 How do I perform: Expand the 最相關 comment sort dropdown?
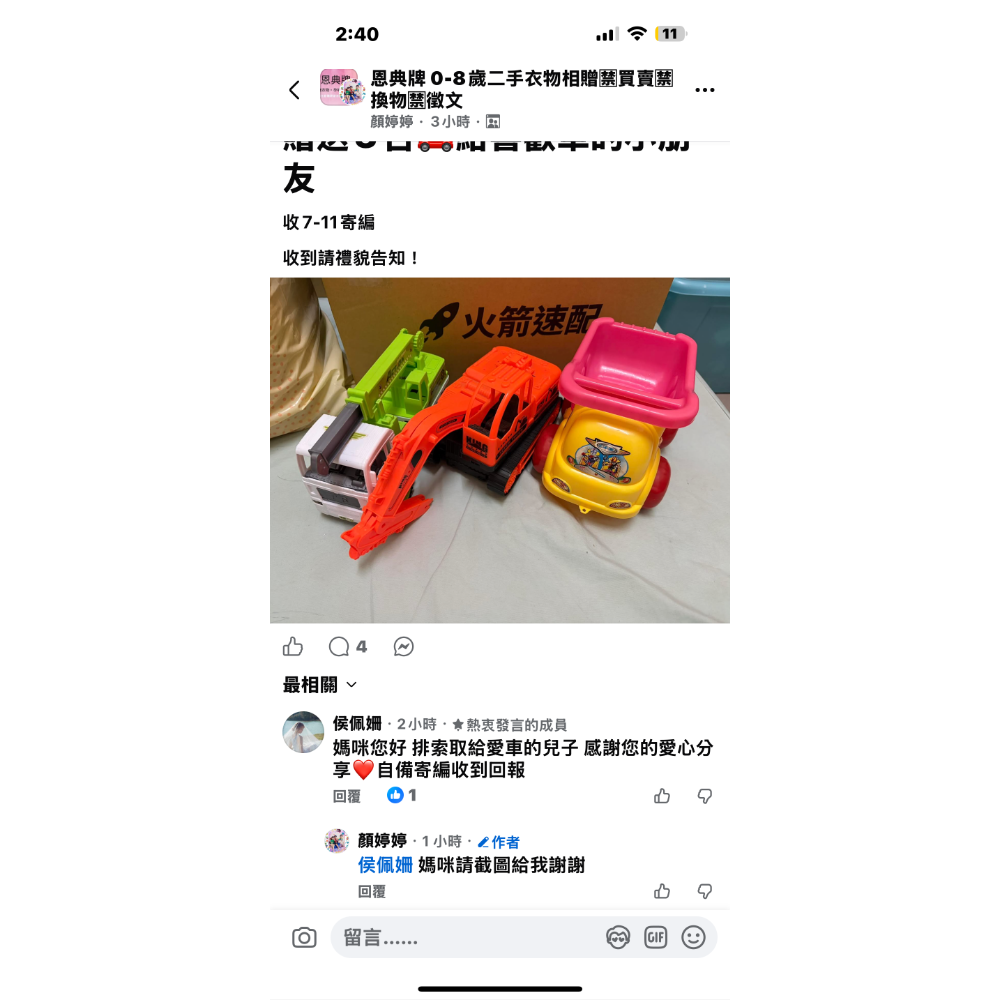point(320,685)
